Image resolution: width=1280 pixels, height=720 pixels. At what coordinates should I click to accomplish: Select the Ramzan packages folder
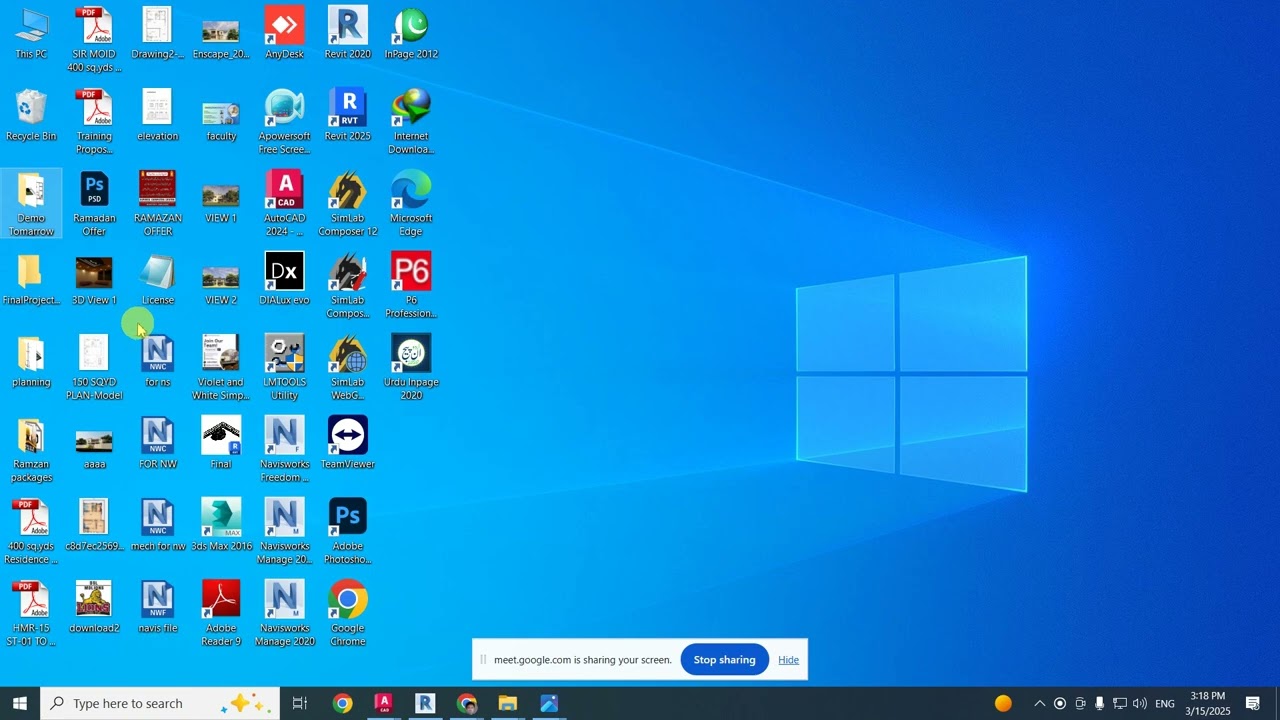pyautogui.click(x=31, y=450)
